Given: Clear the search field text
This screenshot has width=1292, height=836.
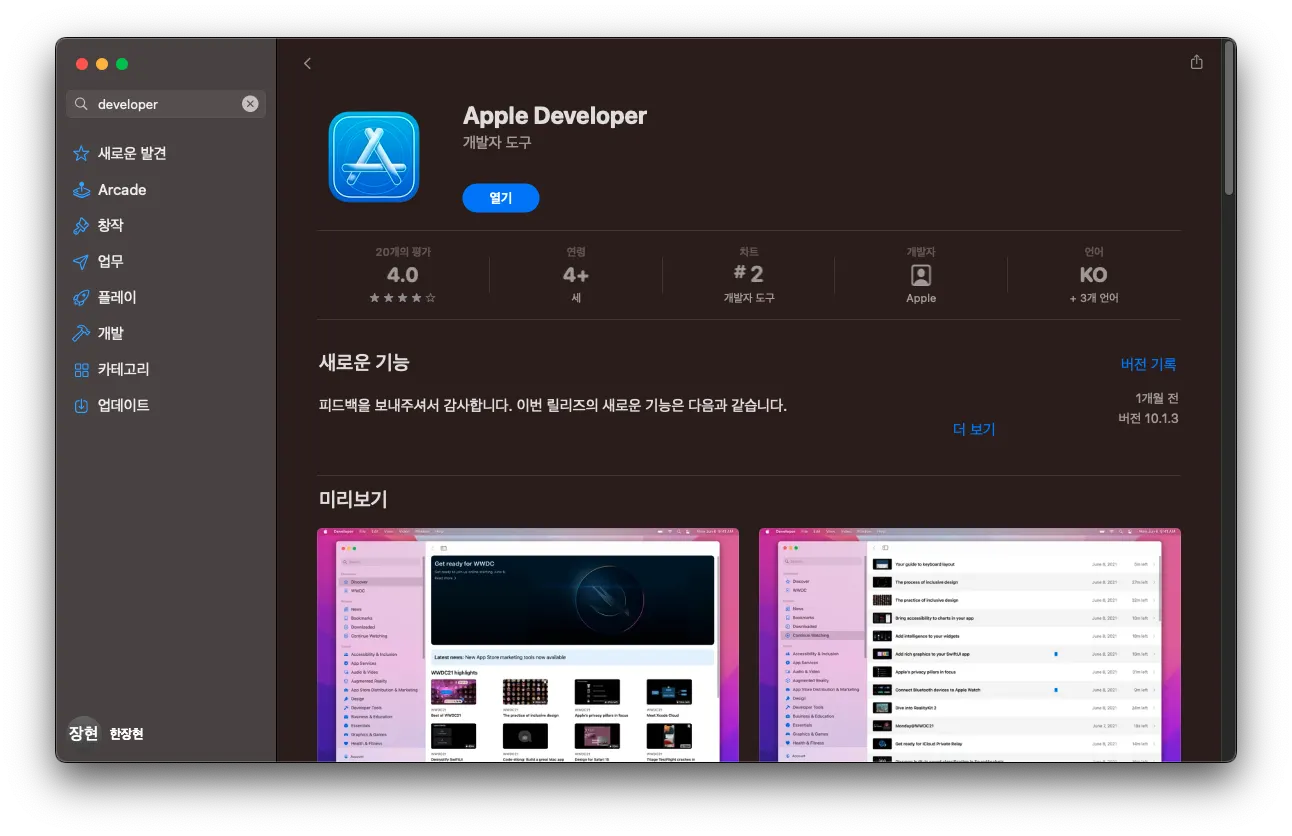Looking at the screenshot, I should 250,104.
